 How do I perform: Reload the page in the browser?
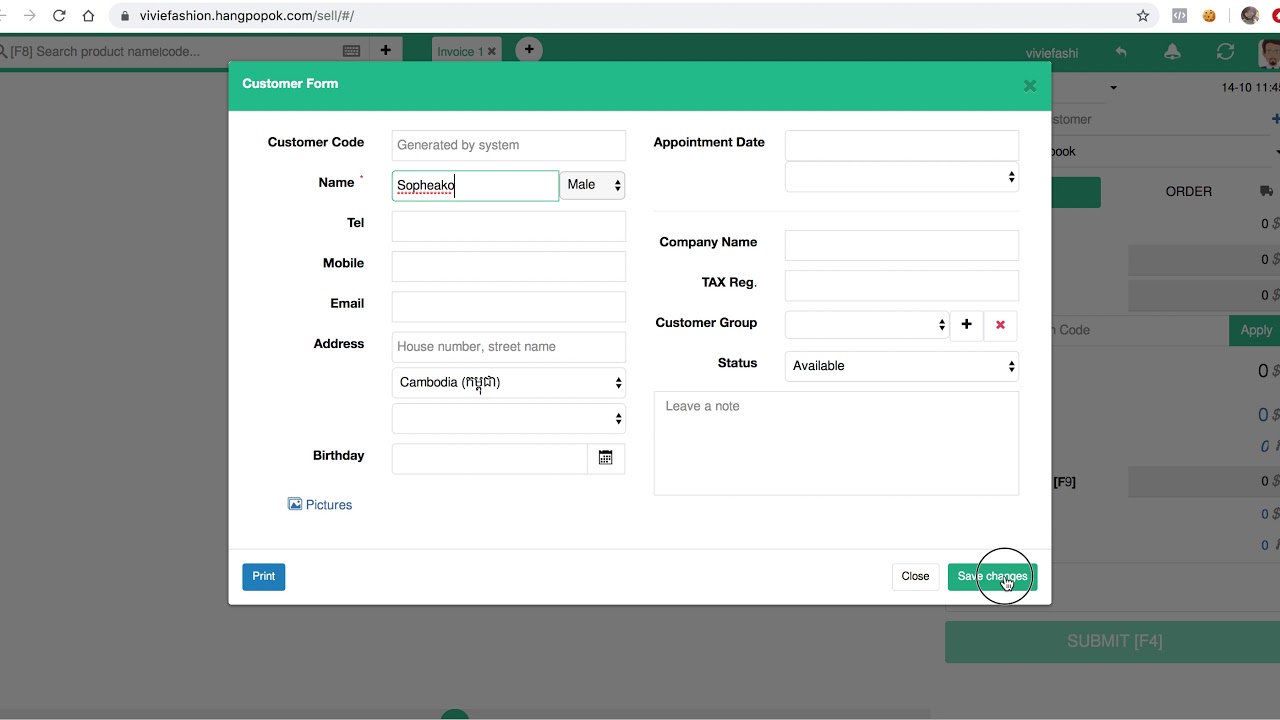[59, 16]
